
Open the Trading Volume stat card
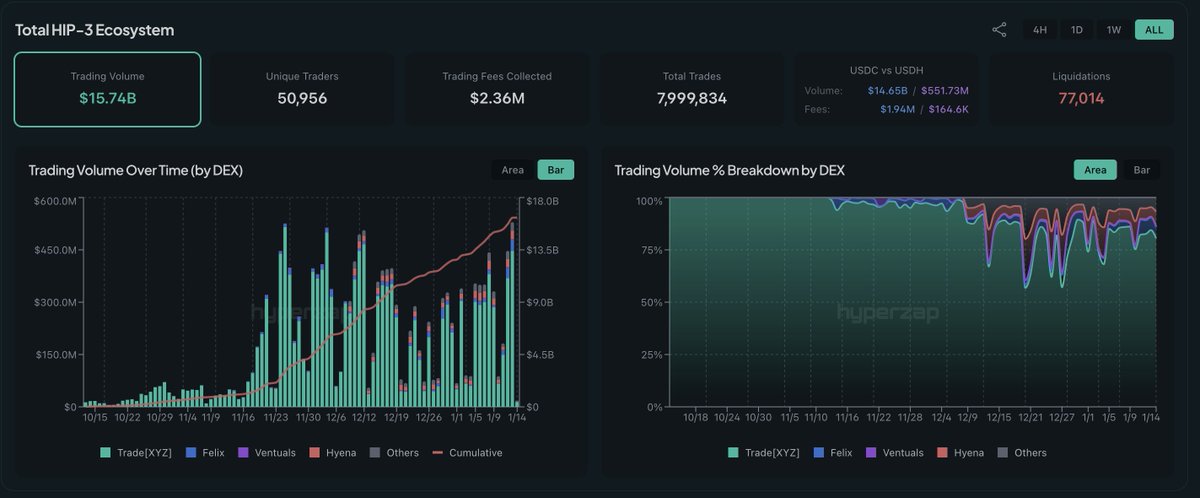click(x=107, y=89)
